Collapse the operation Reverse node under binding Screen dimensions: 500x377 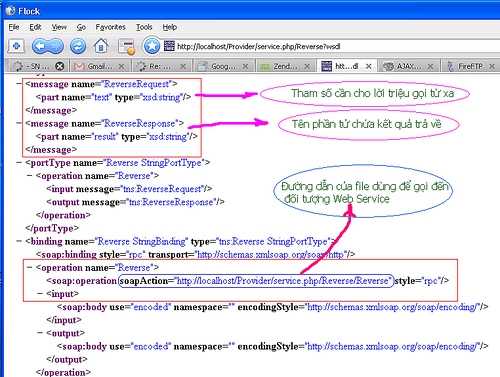pyautogui.click(x=30, y=267)
